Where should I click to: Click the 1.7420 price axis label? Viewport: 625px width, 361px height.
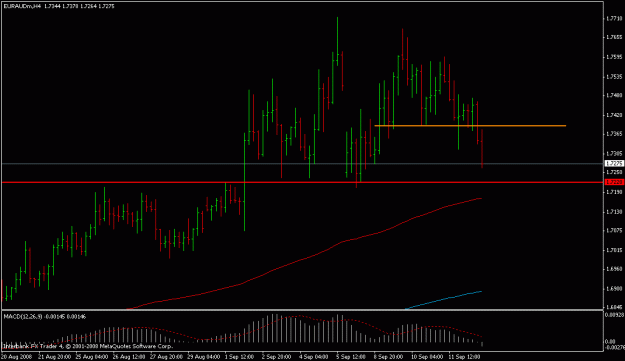coord(614,115)
